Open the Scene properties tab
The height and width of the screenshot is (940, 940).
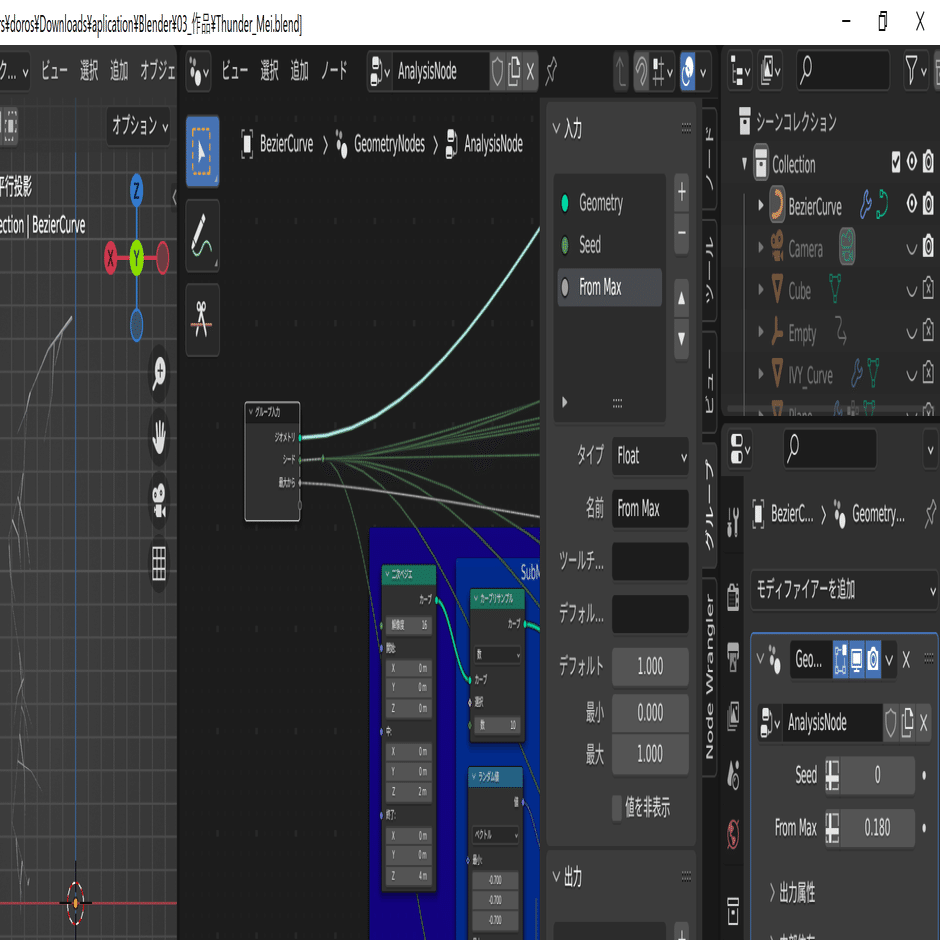[x=733, y=775]
